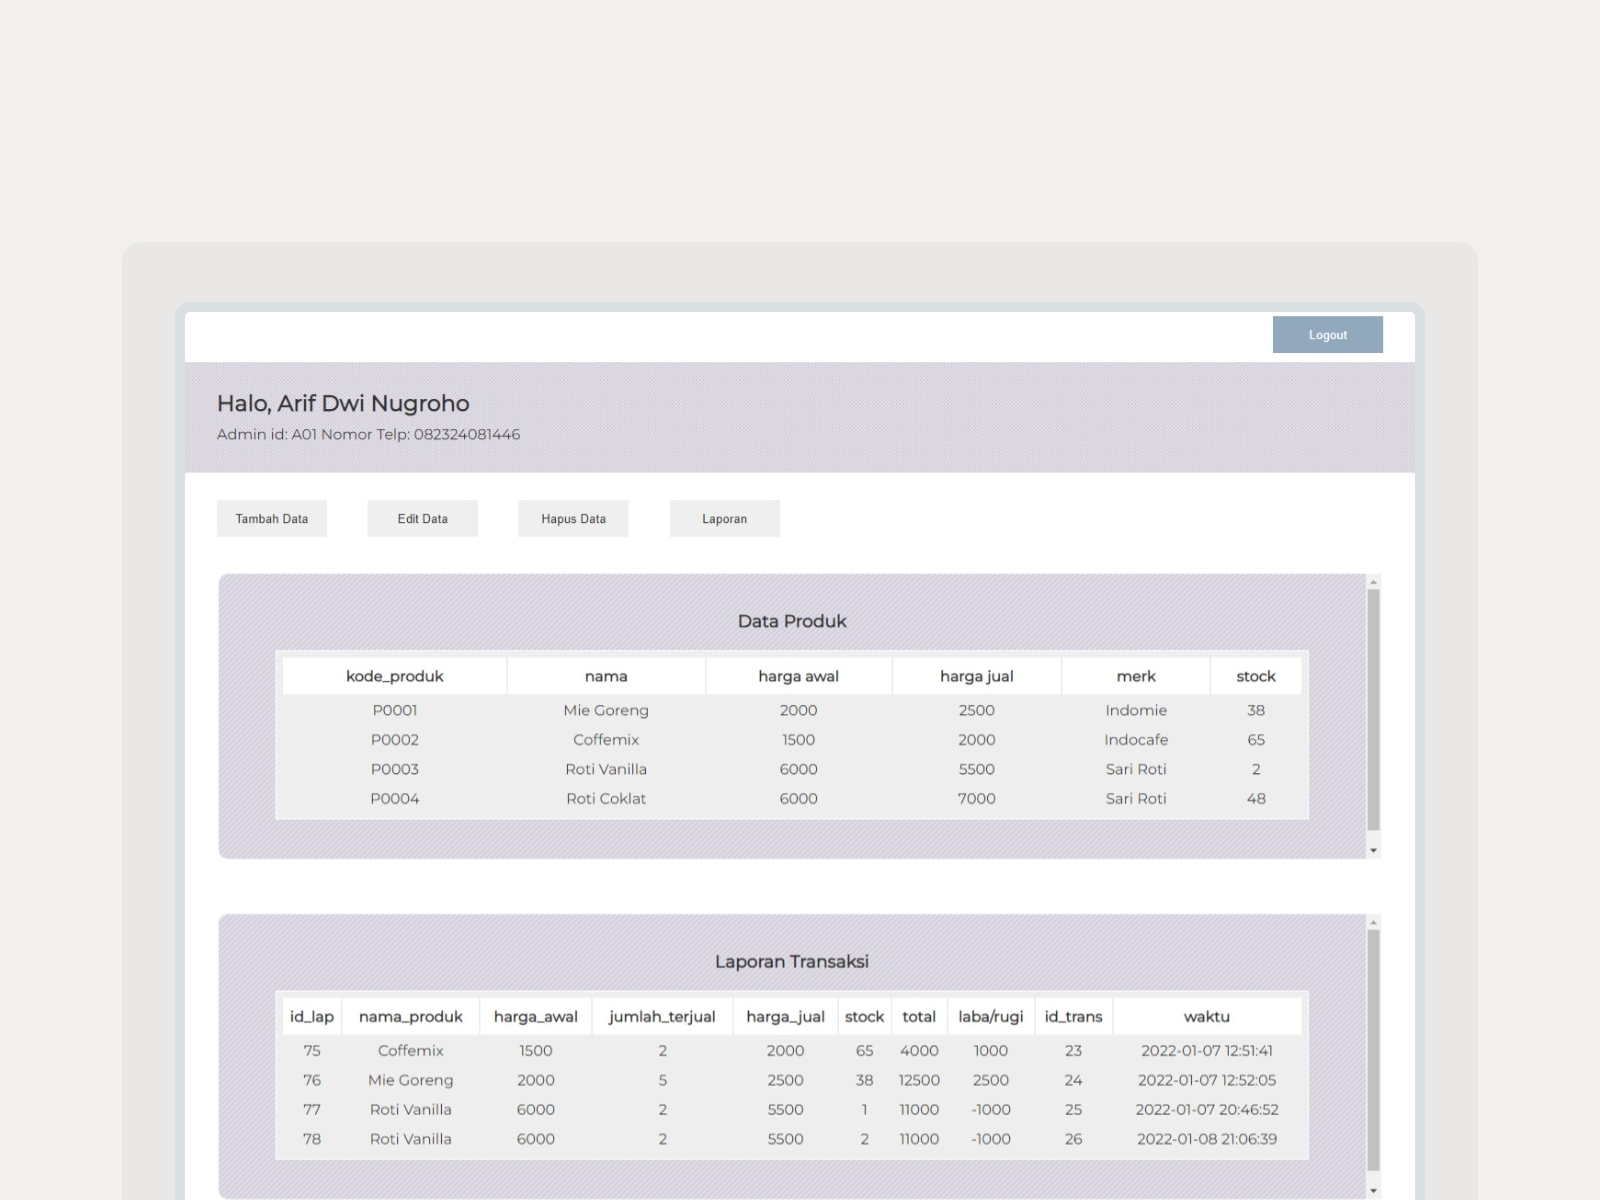This screenshot has height=1200, width=1600.
Task: Click total value 12500
Action: point(919,1080)
